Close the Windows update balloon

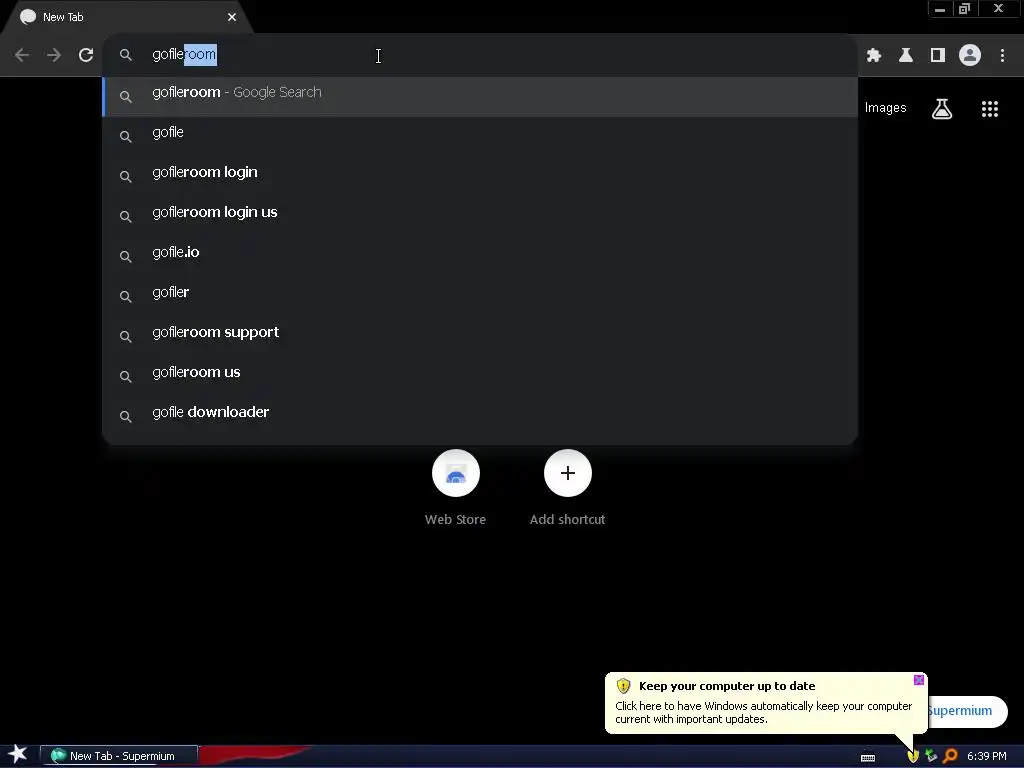[x=918, y=680]
